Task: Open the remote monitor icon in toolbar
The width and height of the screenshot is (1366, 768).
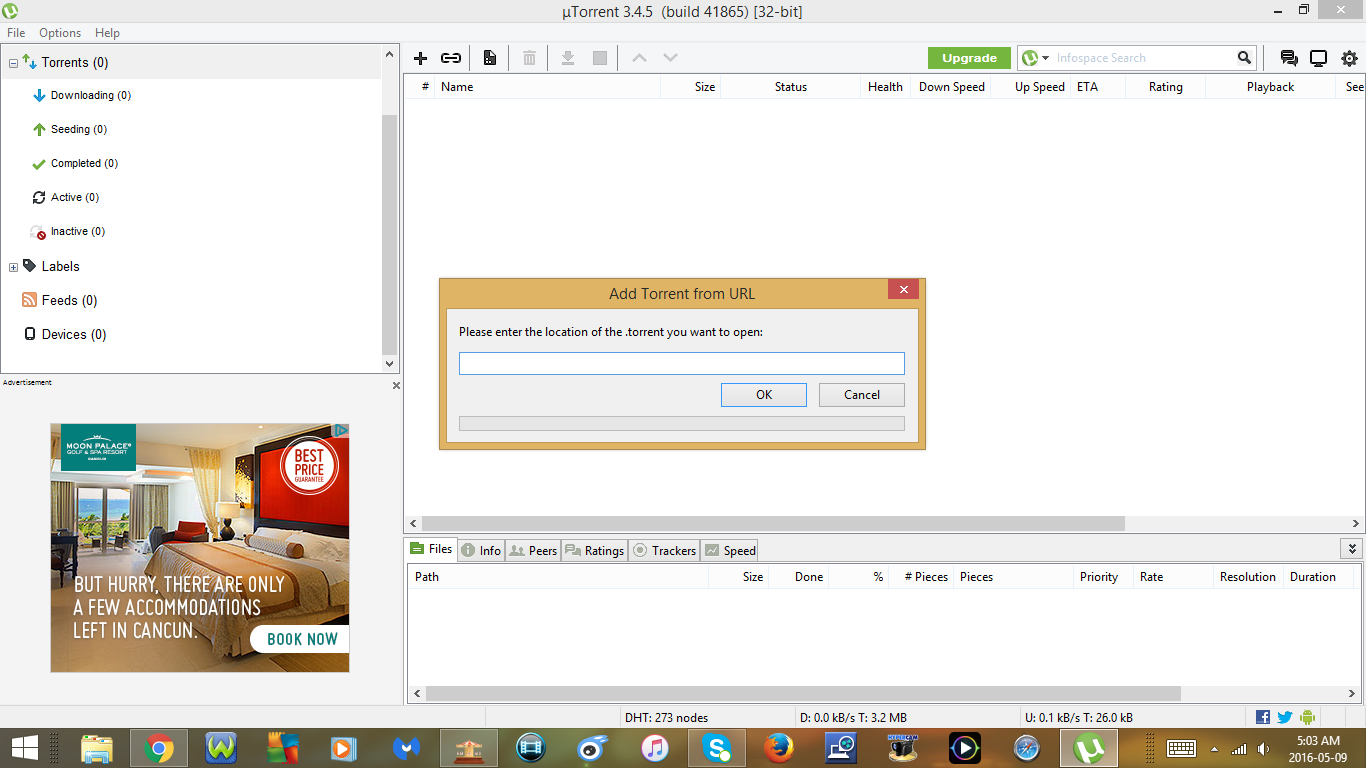Action: (1318, 58)
